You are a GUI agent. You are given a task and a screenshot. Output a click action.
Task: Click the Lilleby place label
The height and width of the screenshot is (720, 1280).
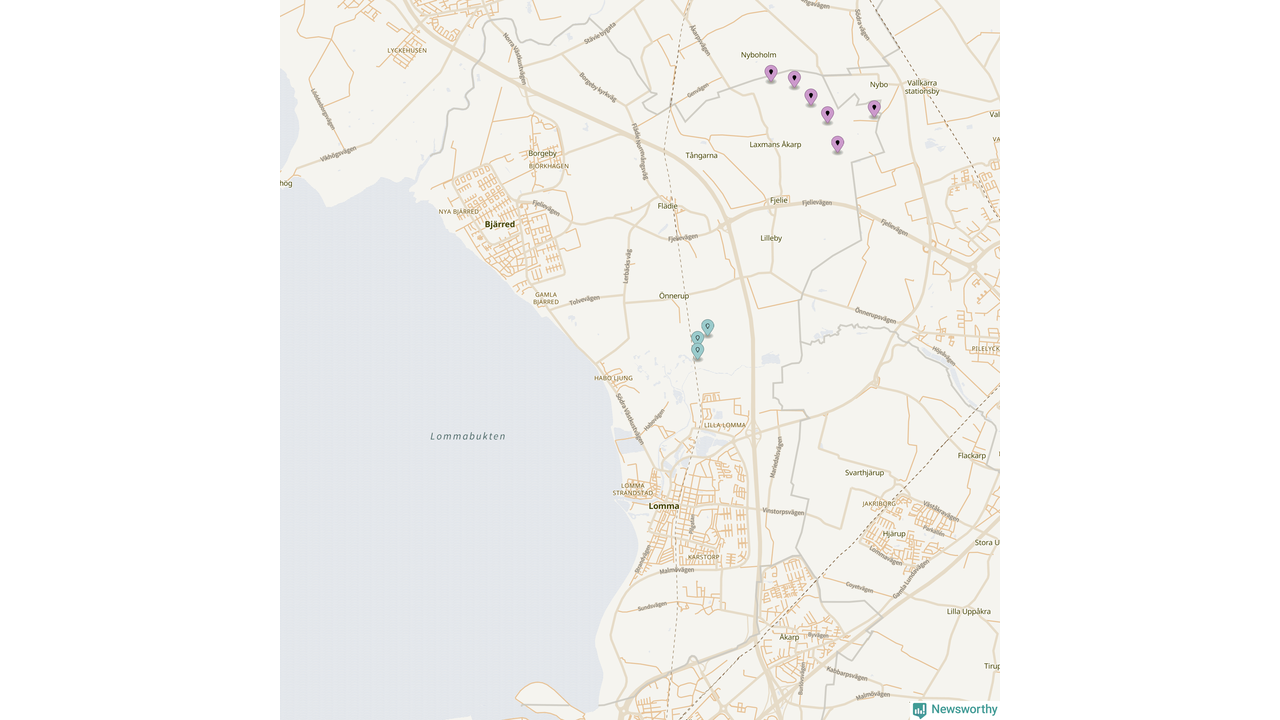pyautogui.click(x=771, y=238)
